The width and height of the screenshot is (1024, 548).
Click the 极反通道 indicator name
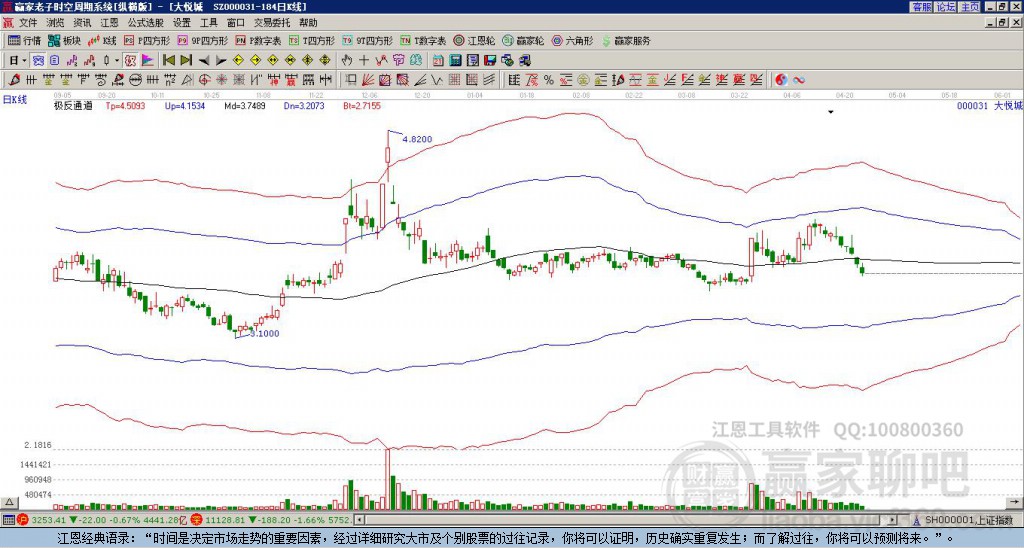click(73, 105)
